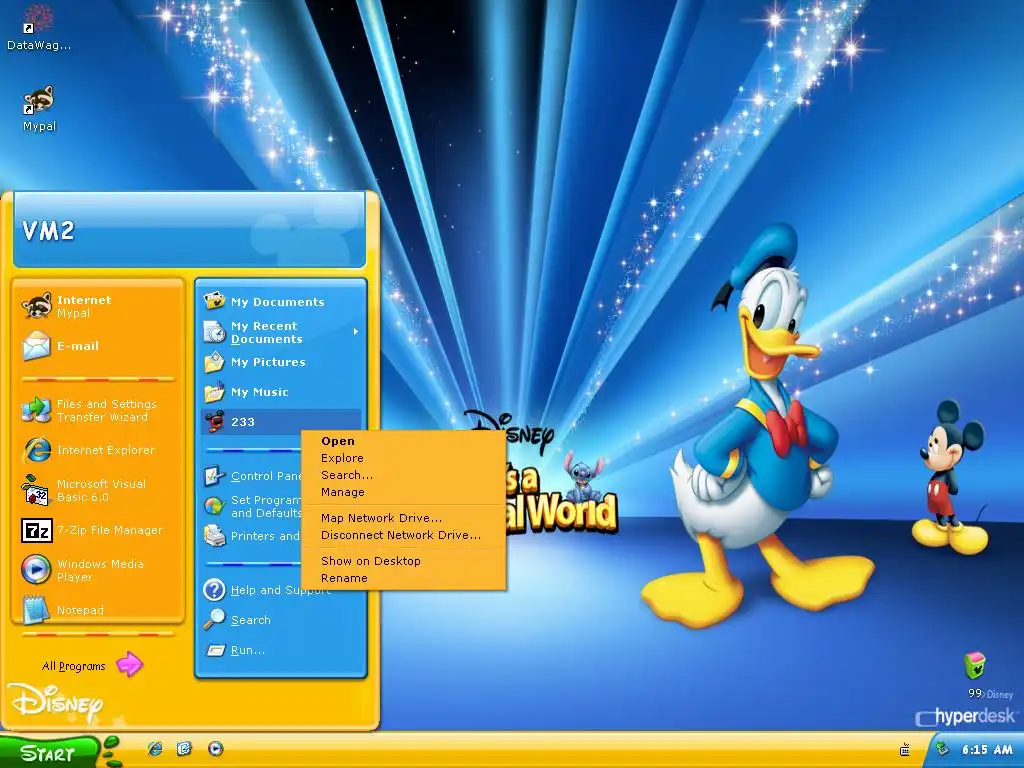1024x768 pixels.
Task: Open Set Program Access and Defaults icon
Action: (214, 506)
